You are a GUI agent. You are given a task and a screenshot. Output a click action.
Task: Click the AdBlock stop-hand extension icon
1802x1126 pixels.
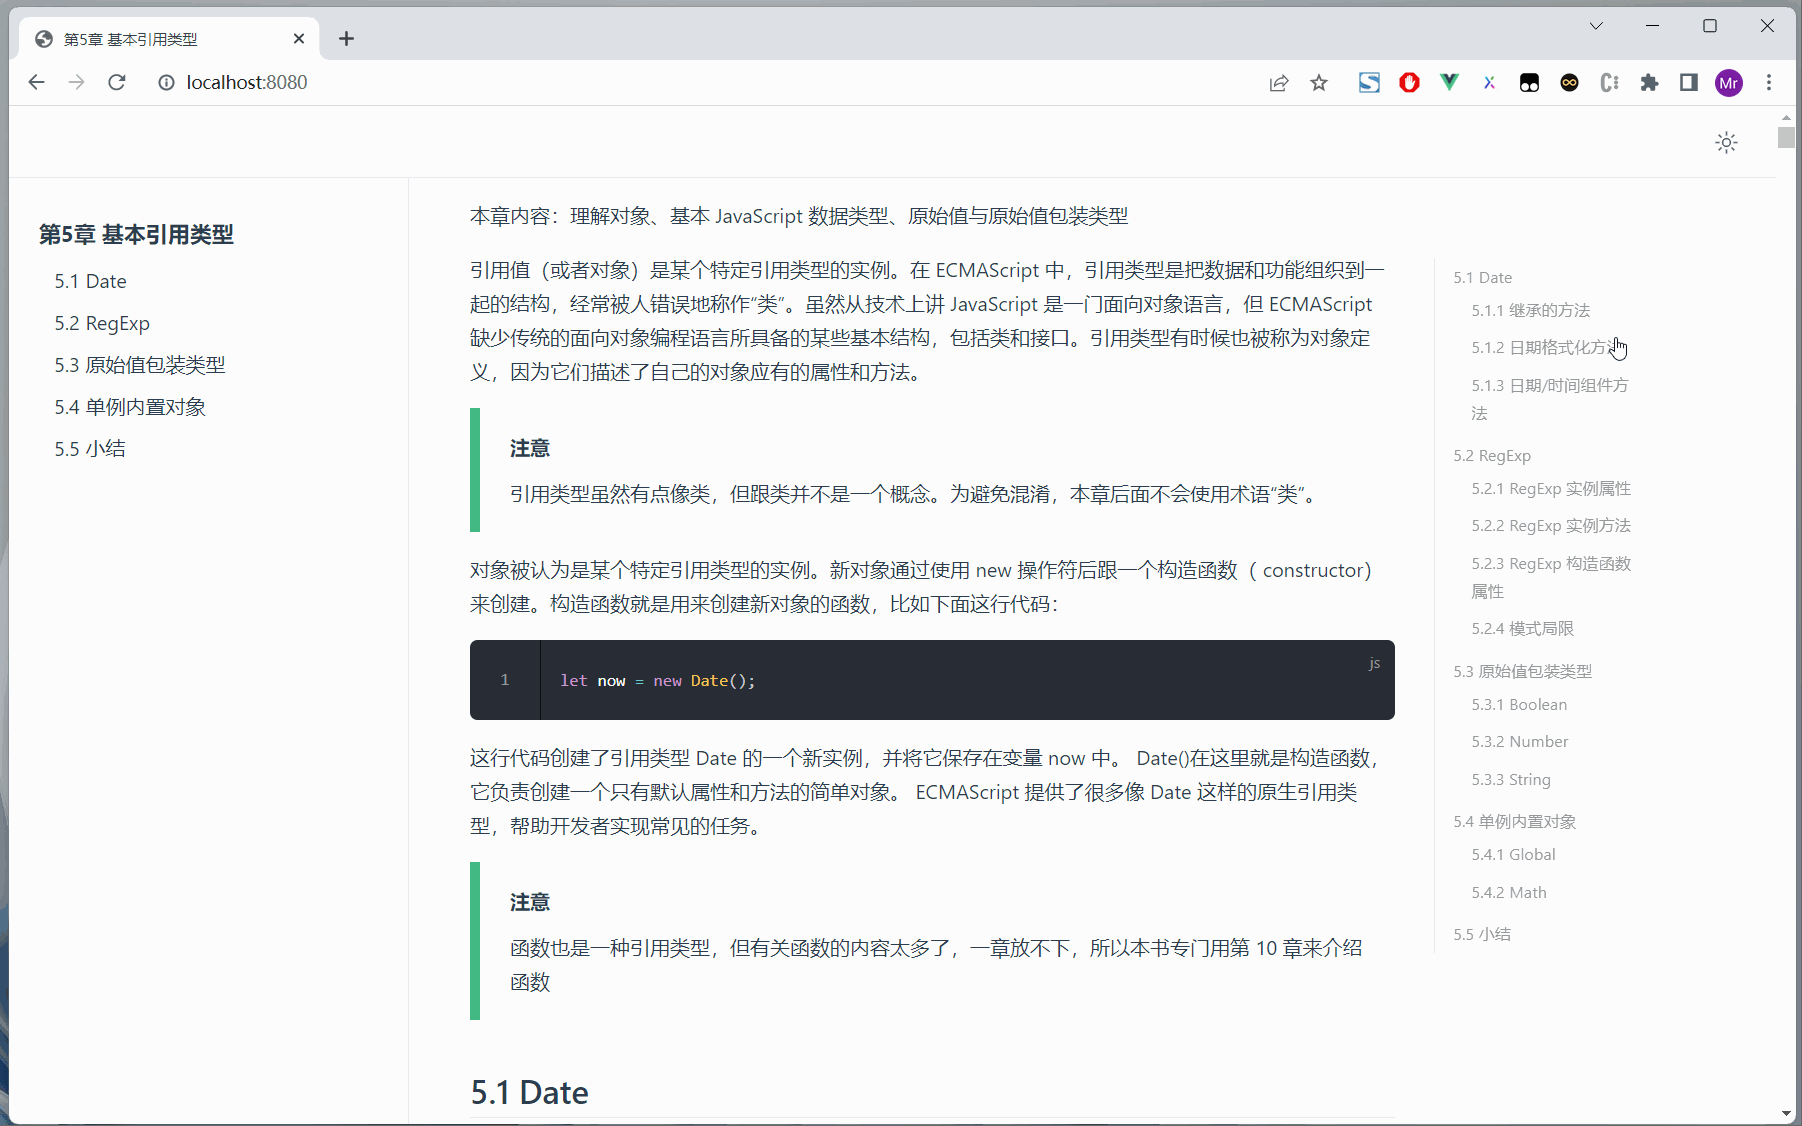[1409, 82]
